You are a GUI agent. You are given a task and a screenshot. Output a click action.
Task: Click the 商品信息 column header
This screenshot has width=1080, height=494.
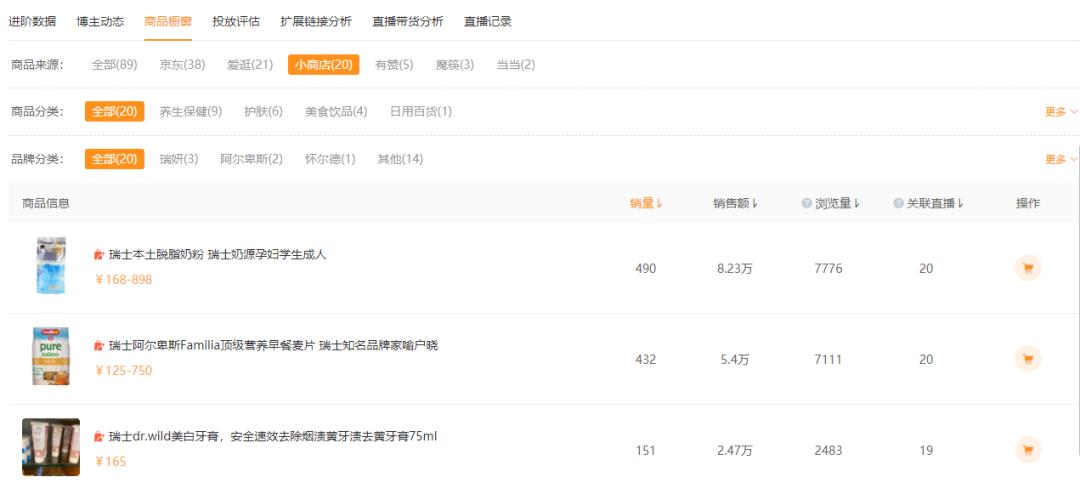[x=45, y=203]
